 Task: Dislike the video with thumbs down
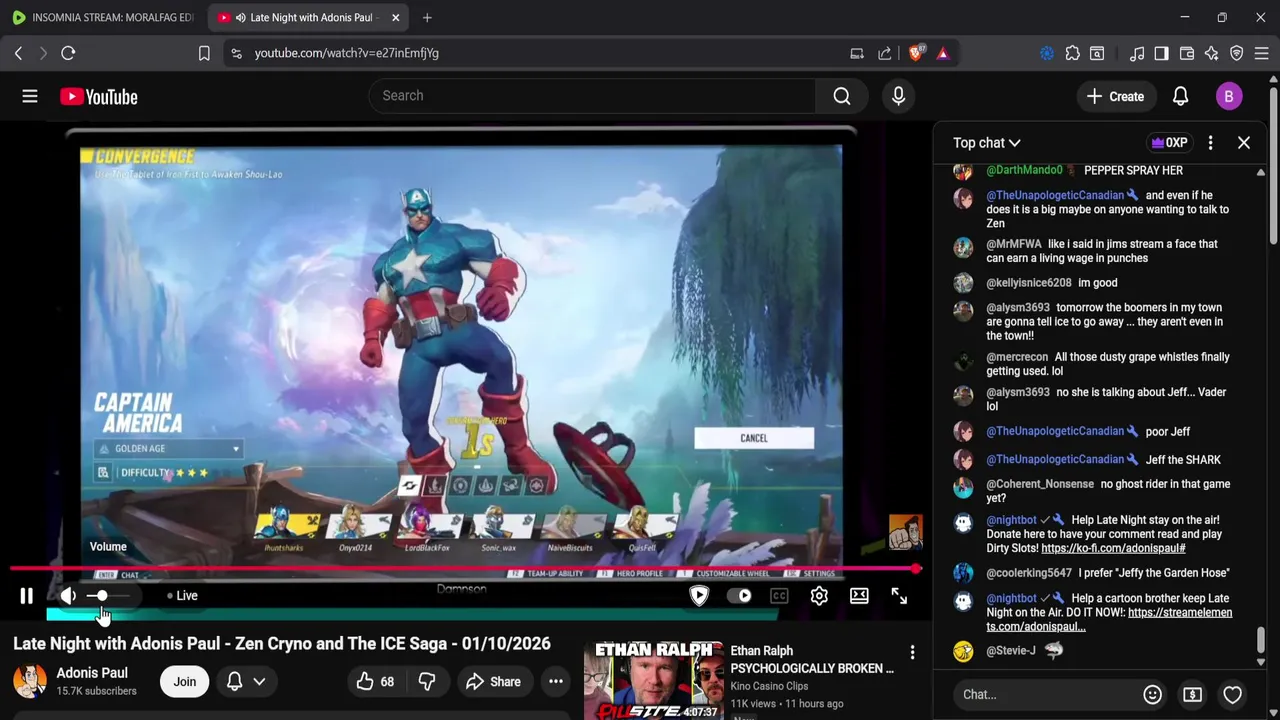[427, 682]
